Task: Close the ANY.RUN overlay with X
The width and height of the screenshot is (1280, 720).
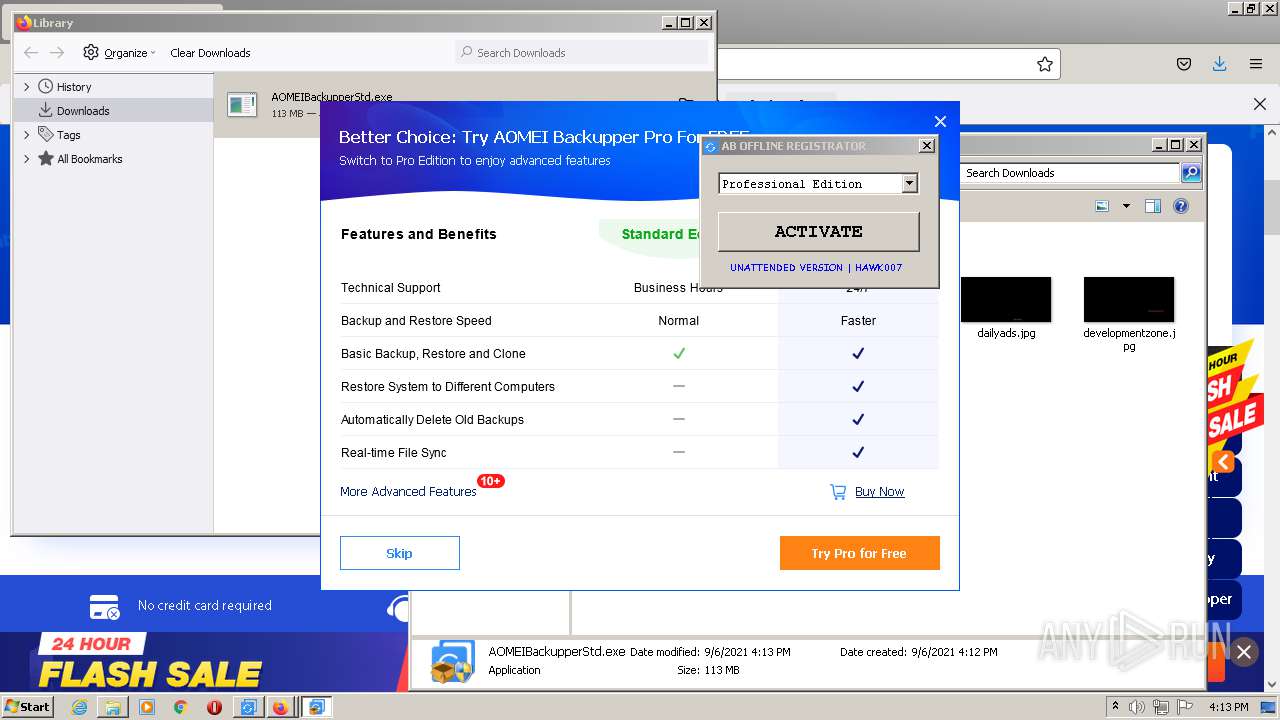Action: coord(1244,652)
